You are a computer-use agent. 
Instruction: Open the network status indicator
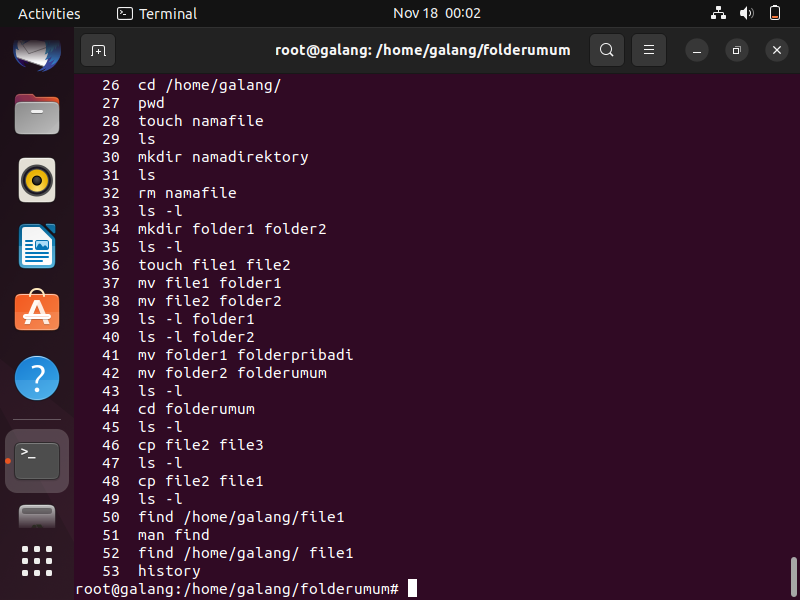click(x=718, y=13)
